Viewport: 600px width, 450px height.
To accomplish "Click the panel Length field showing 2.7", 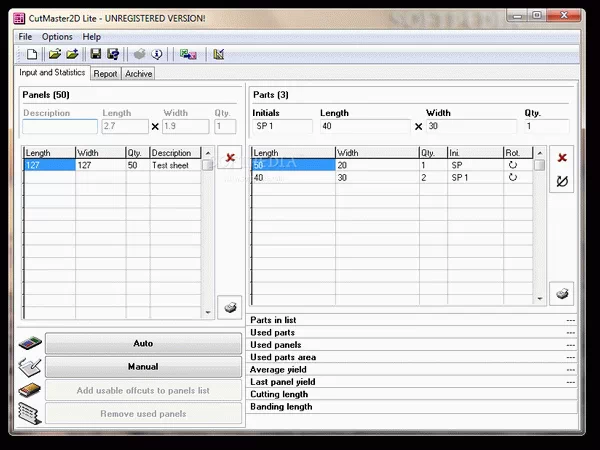I will 125,126.
